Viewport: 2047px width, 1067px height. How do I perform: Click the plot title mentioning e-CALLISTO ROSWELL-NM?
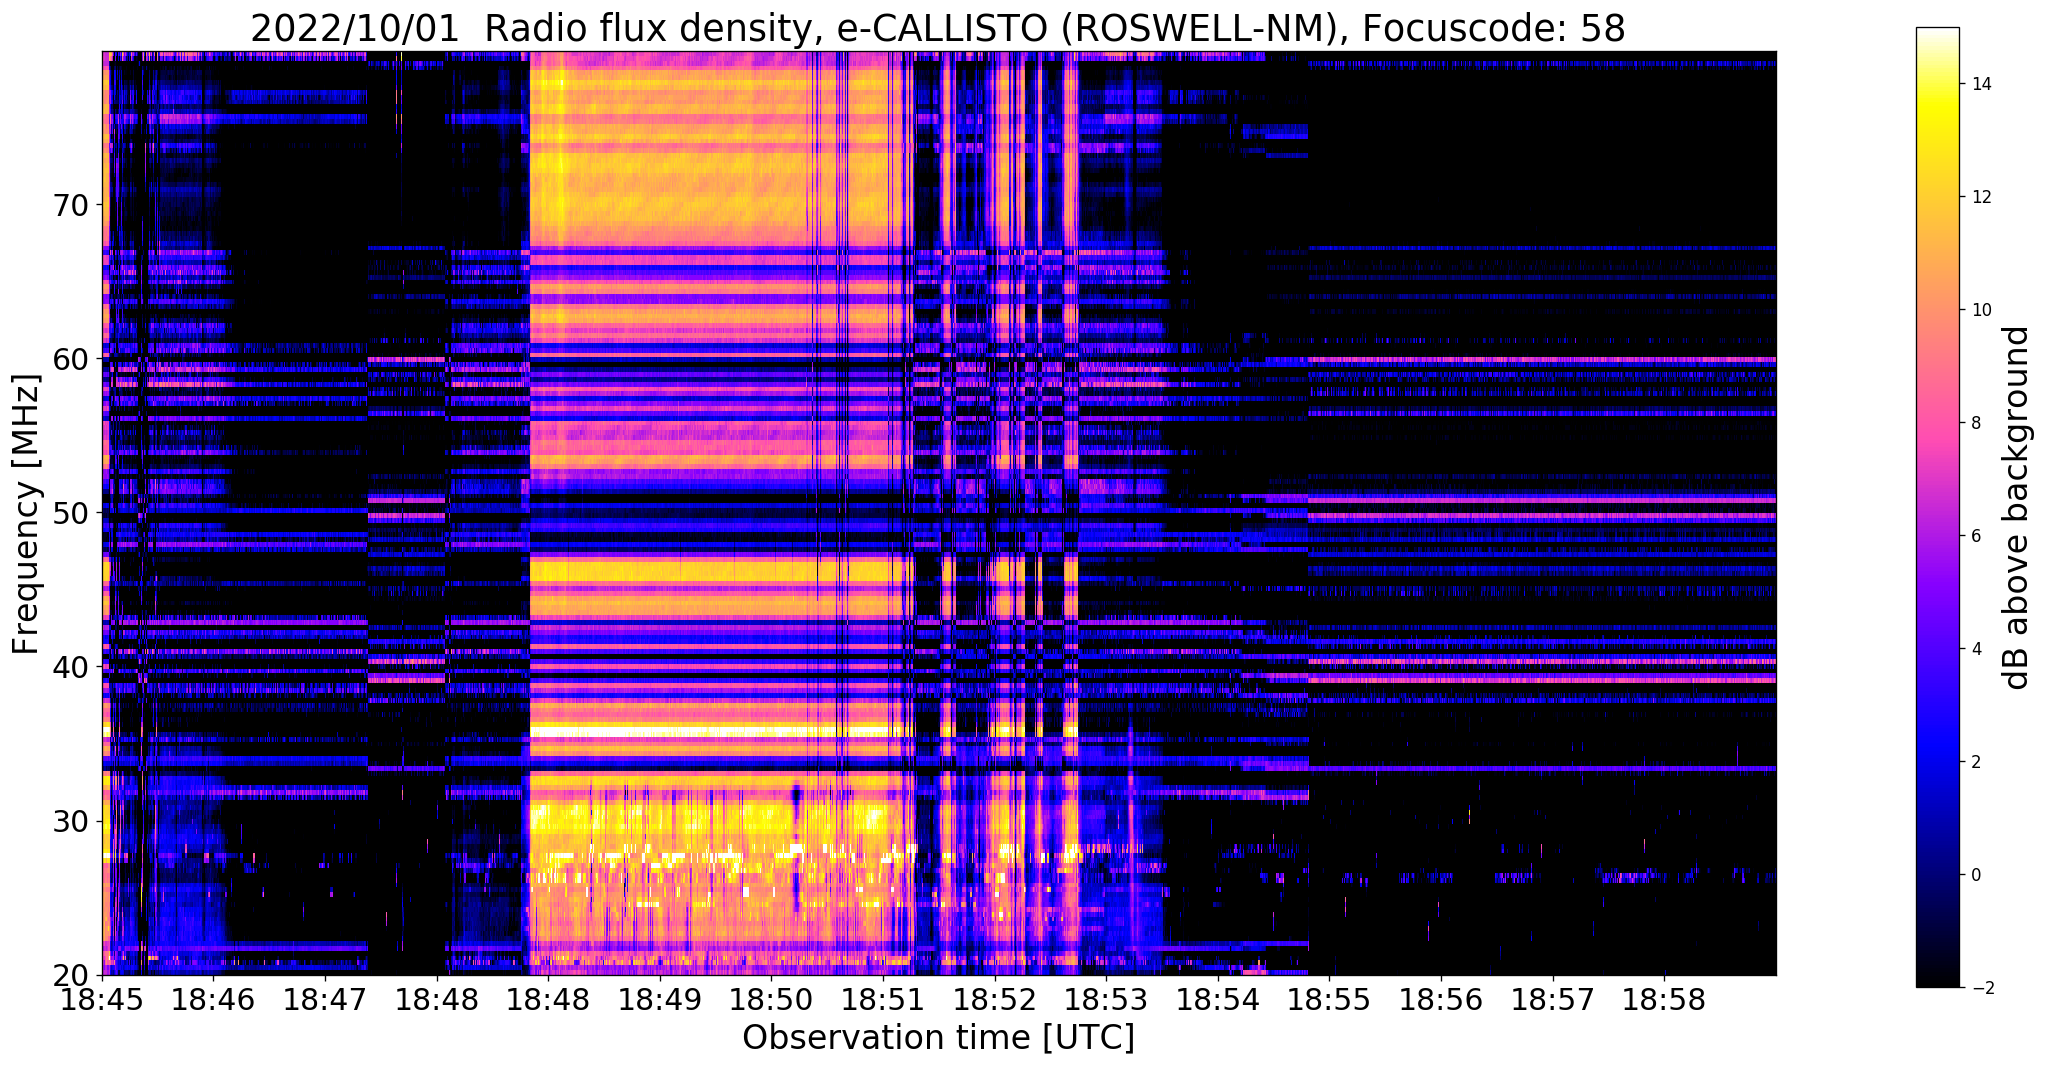tap(938, 28)
